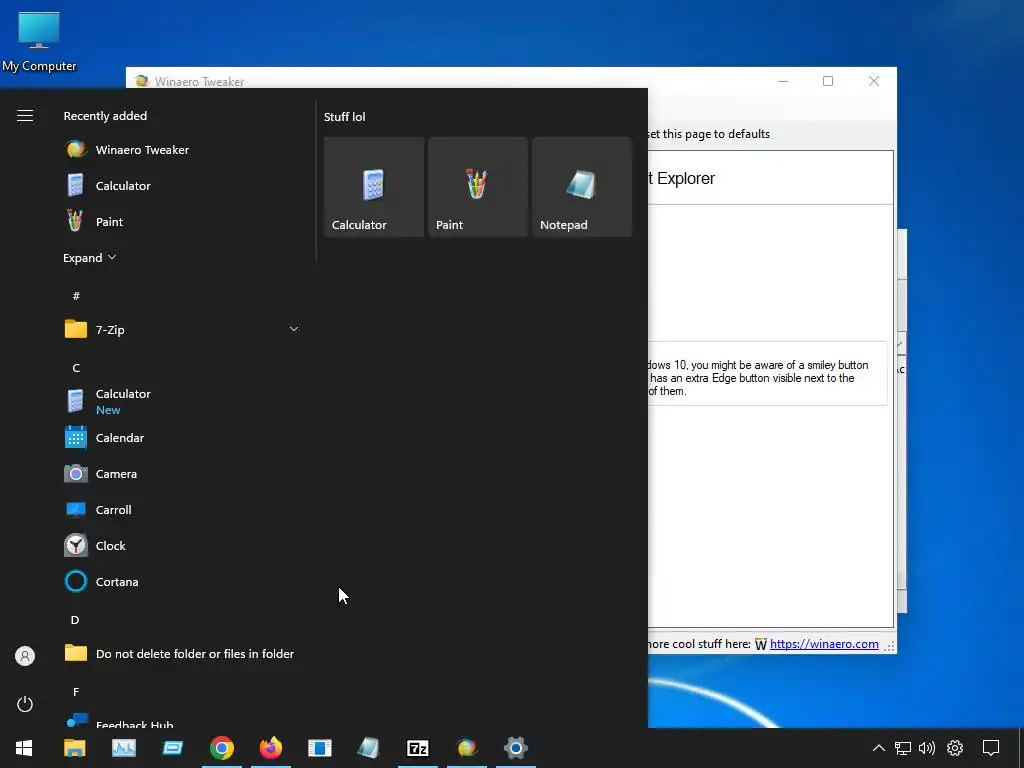
Task: Click the Calculator tile in Stuff lol
Action: point(374,187)
